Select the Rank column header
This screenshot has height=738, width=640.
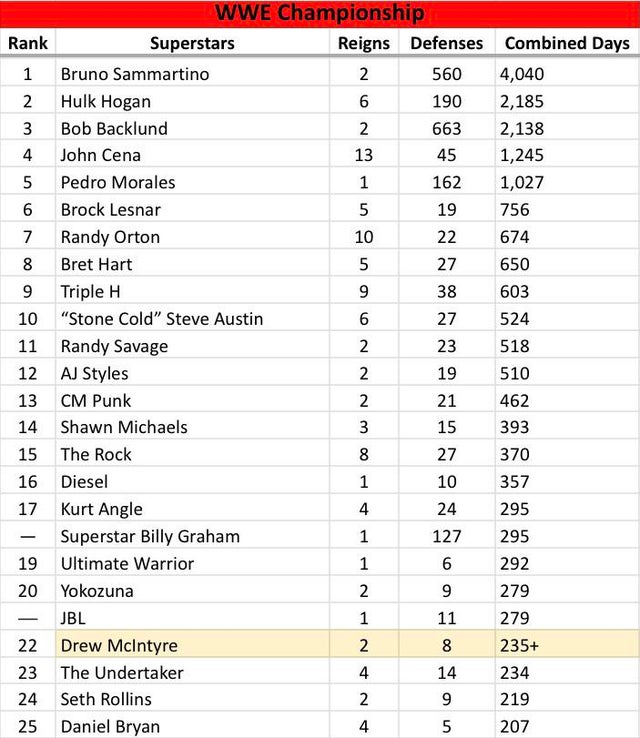28,43
